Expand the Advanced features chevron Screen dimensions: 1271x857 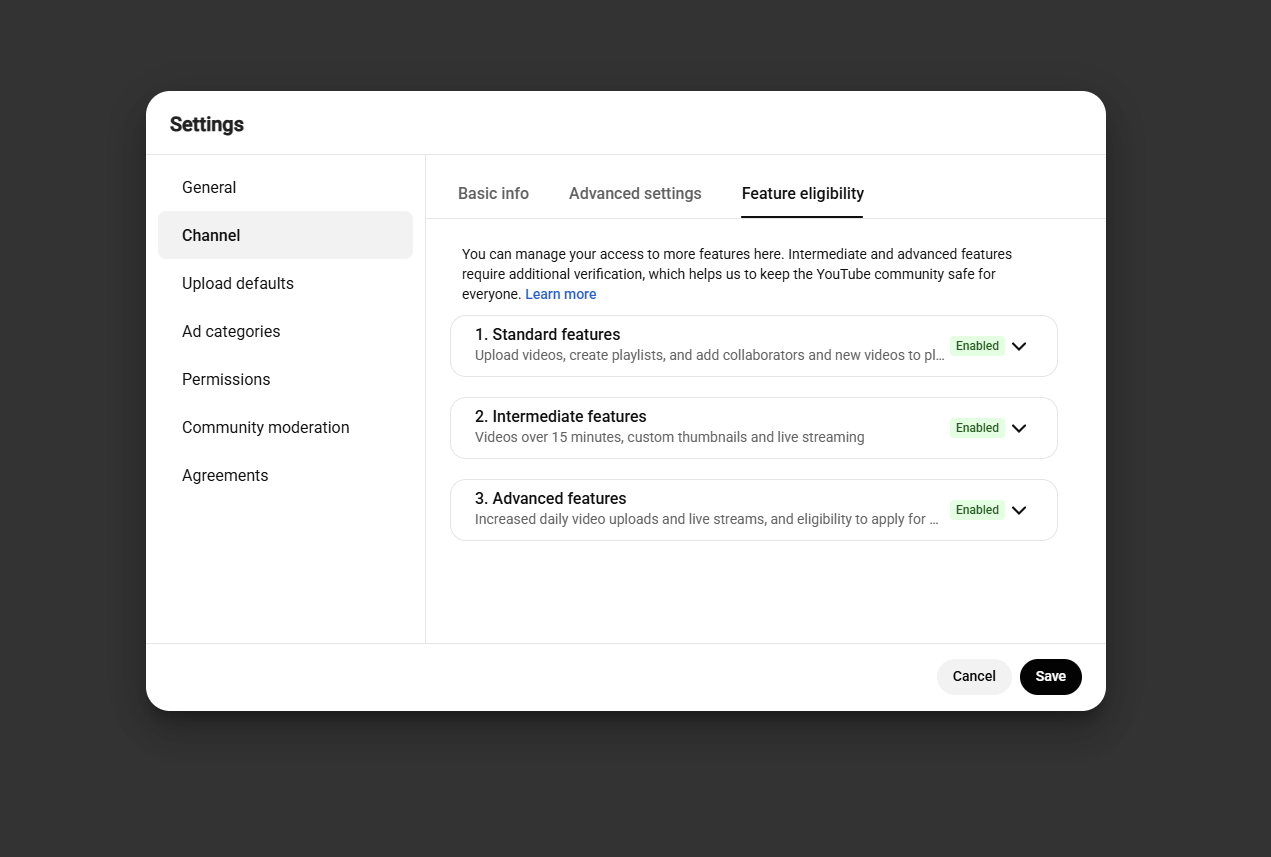click(x=1019, y=510)
